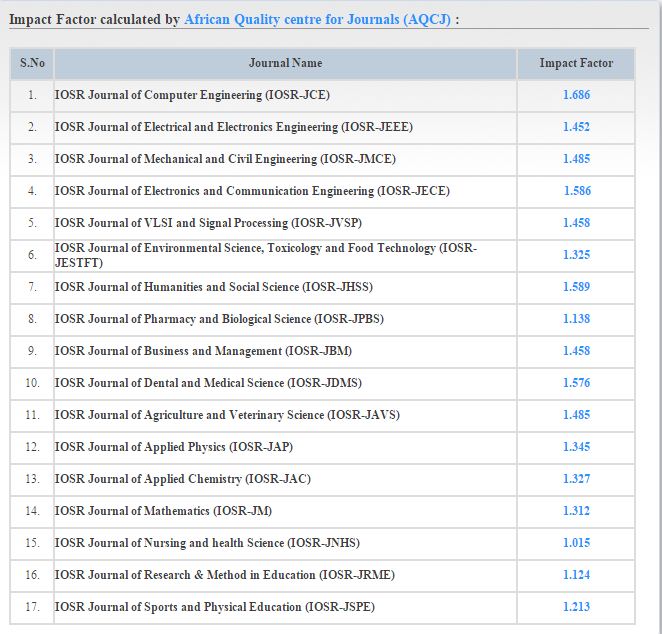Click impact factor 1.138 for IOSR-JPBS
The width and height of the screenshot is (662, 634).
click(576, 319)
